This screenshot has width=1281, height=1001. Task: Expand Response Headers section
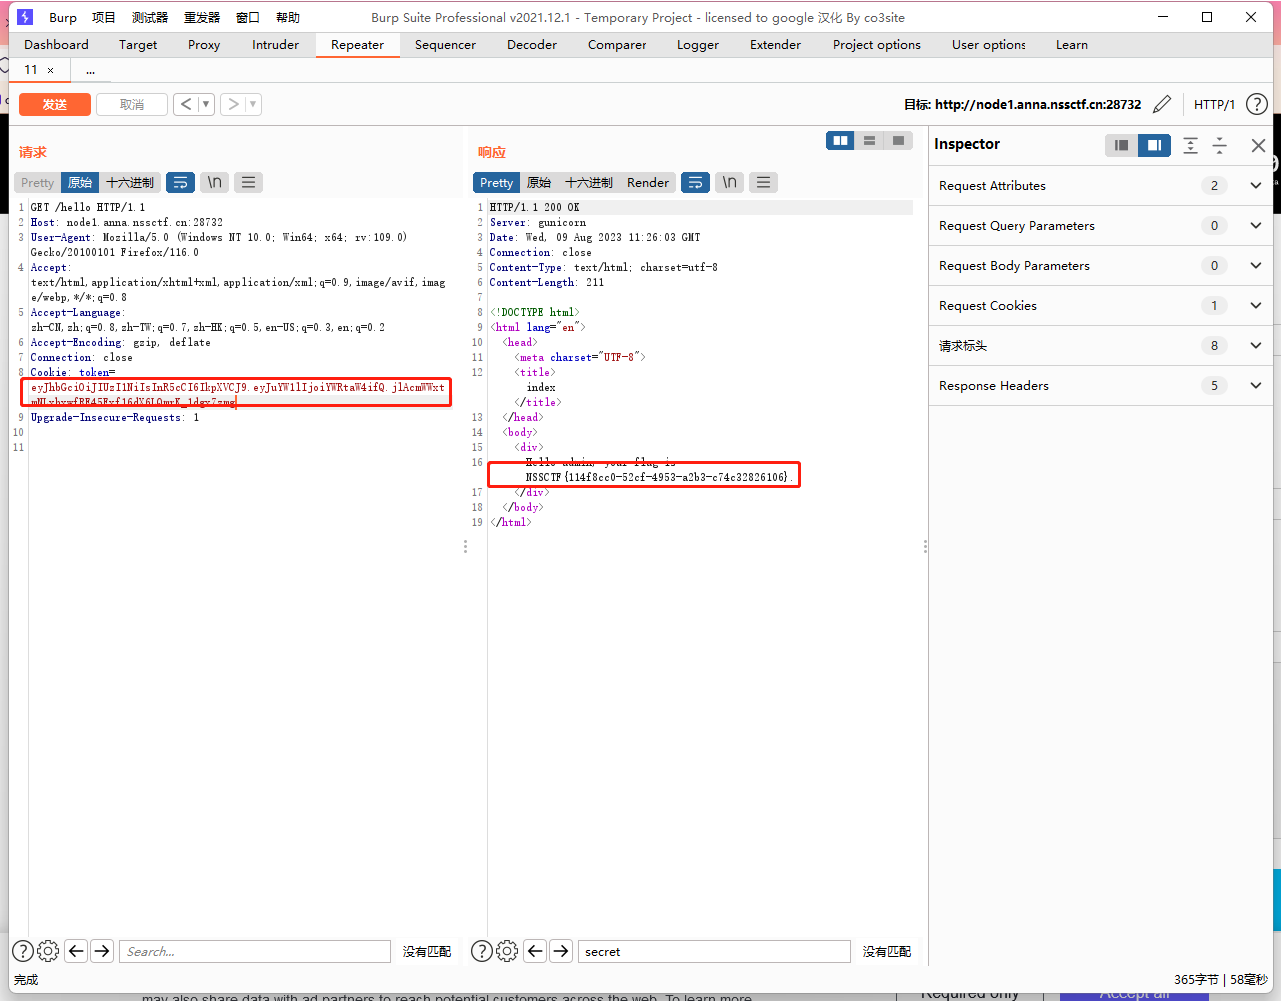[x=1256, y=385]
